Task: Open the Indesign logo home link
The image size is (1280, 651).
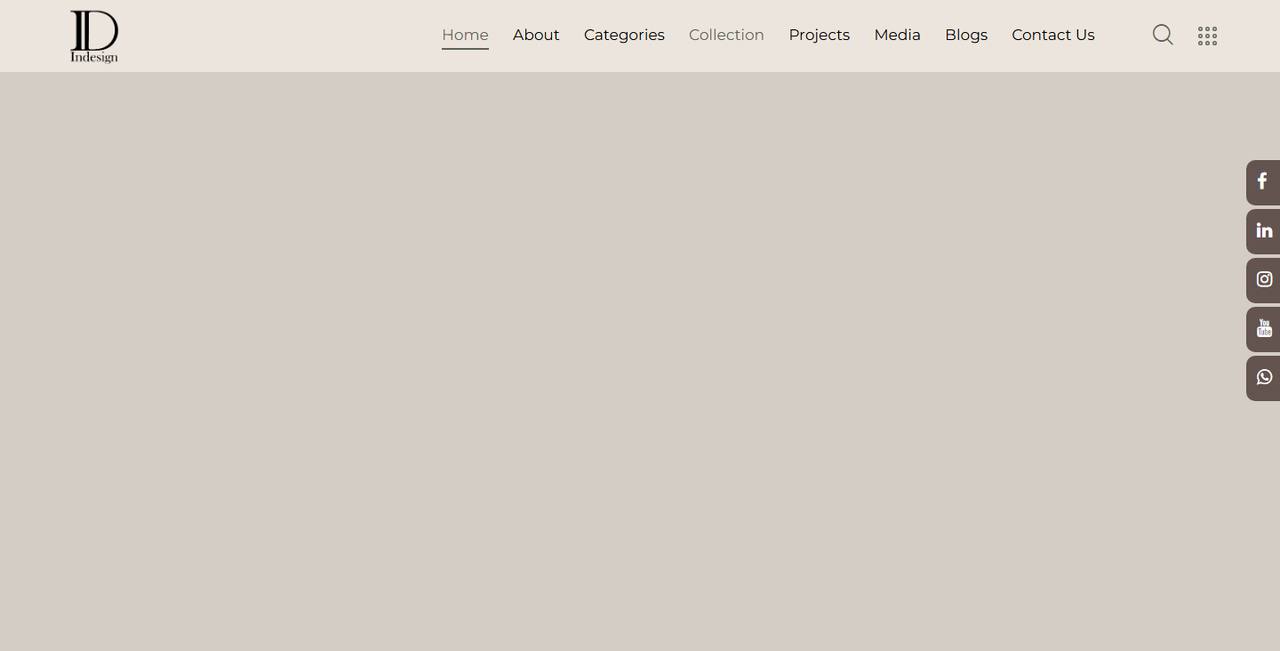Action: [94, 36]
